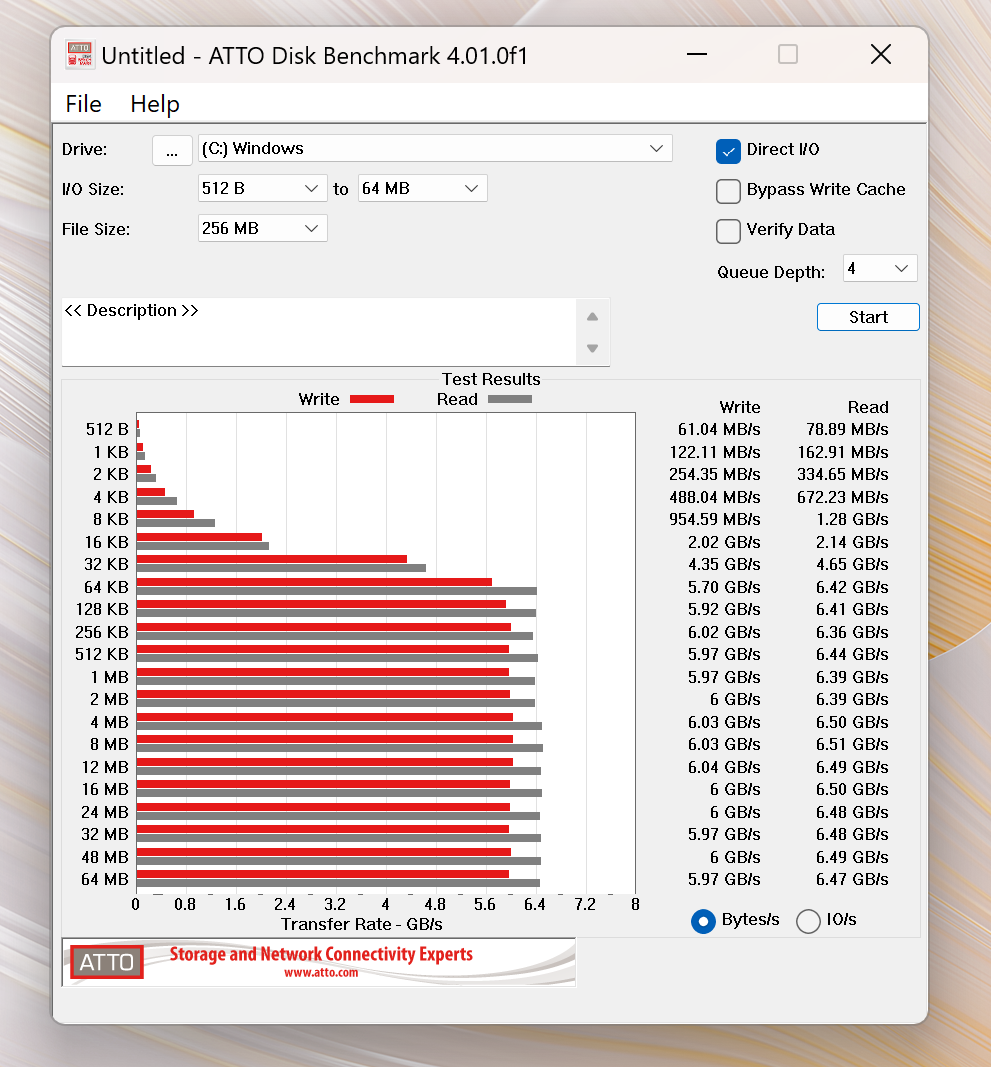The height and width of the screenshot is (1067, 991).
Task: Select the IO/s radio button
Action: point(808,921)
